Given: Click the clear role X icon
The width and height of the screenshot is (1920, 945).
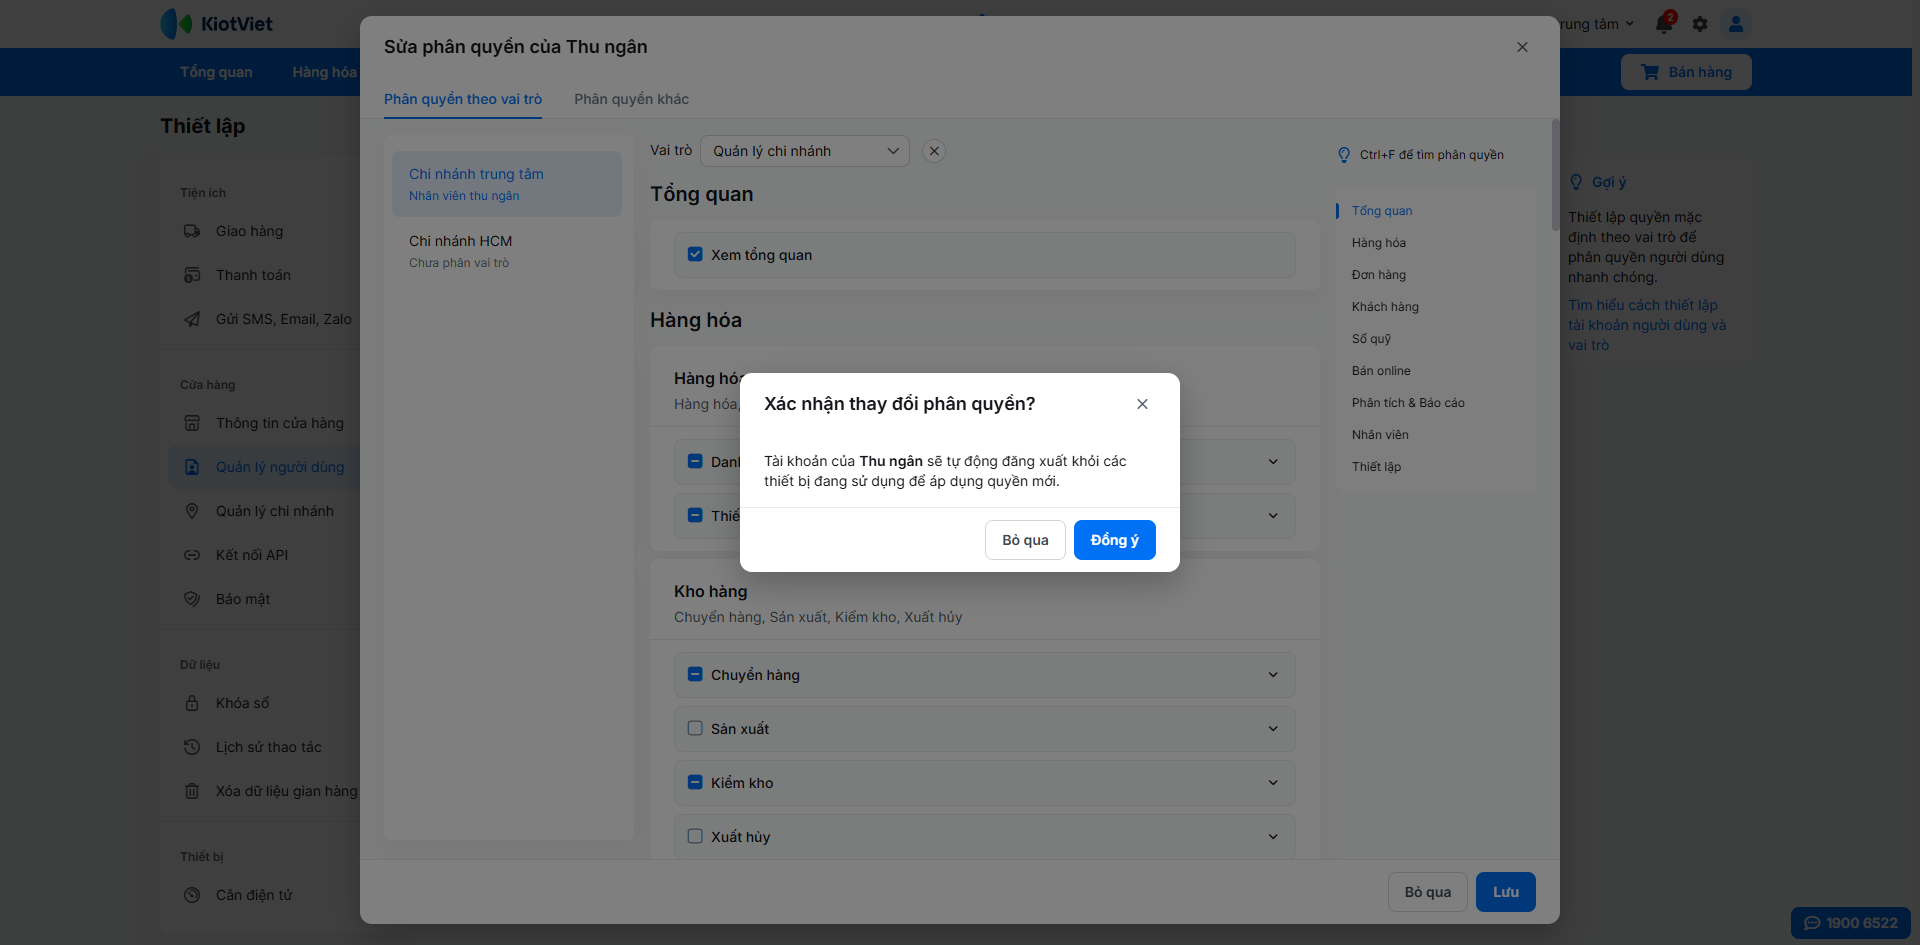Looking at the screenshot, I should click(x=934, y=151).
